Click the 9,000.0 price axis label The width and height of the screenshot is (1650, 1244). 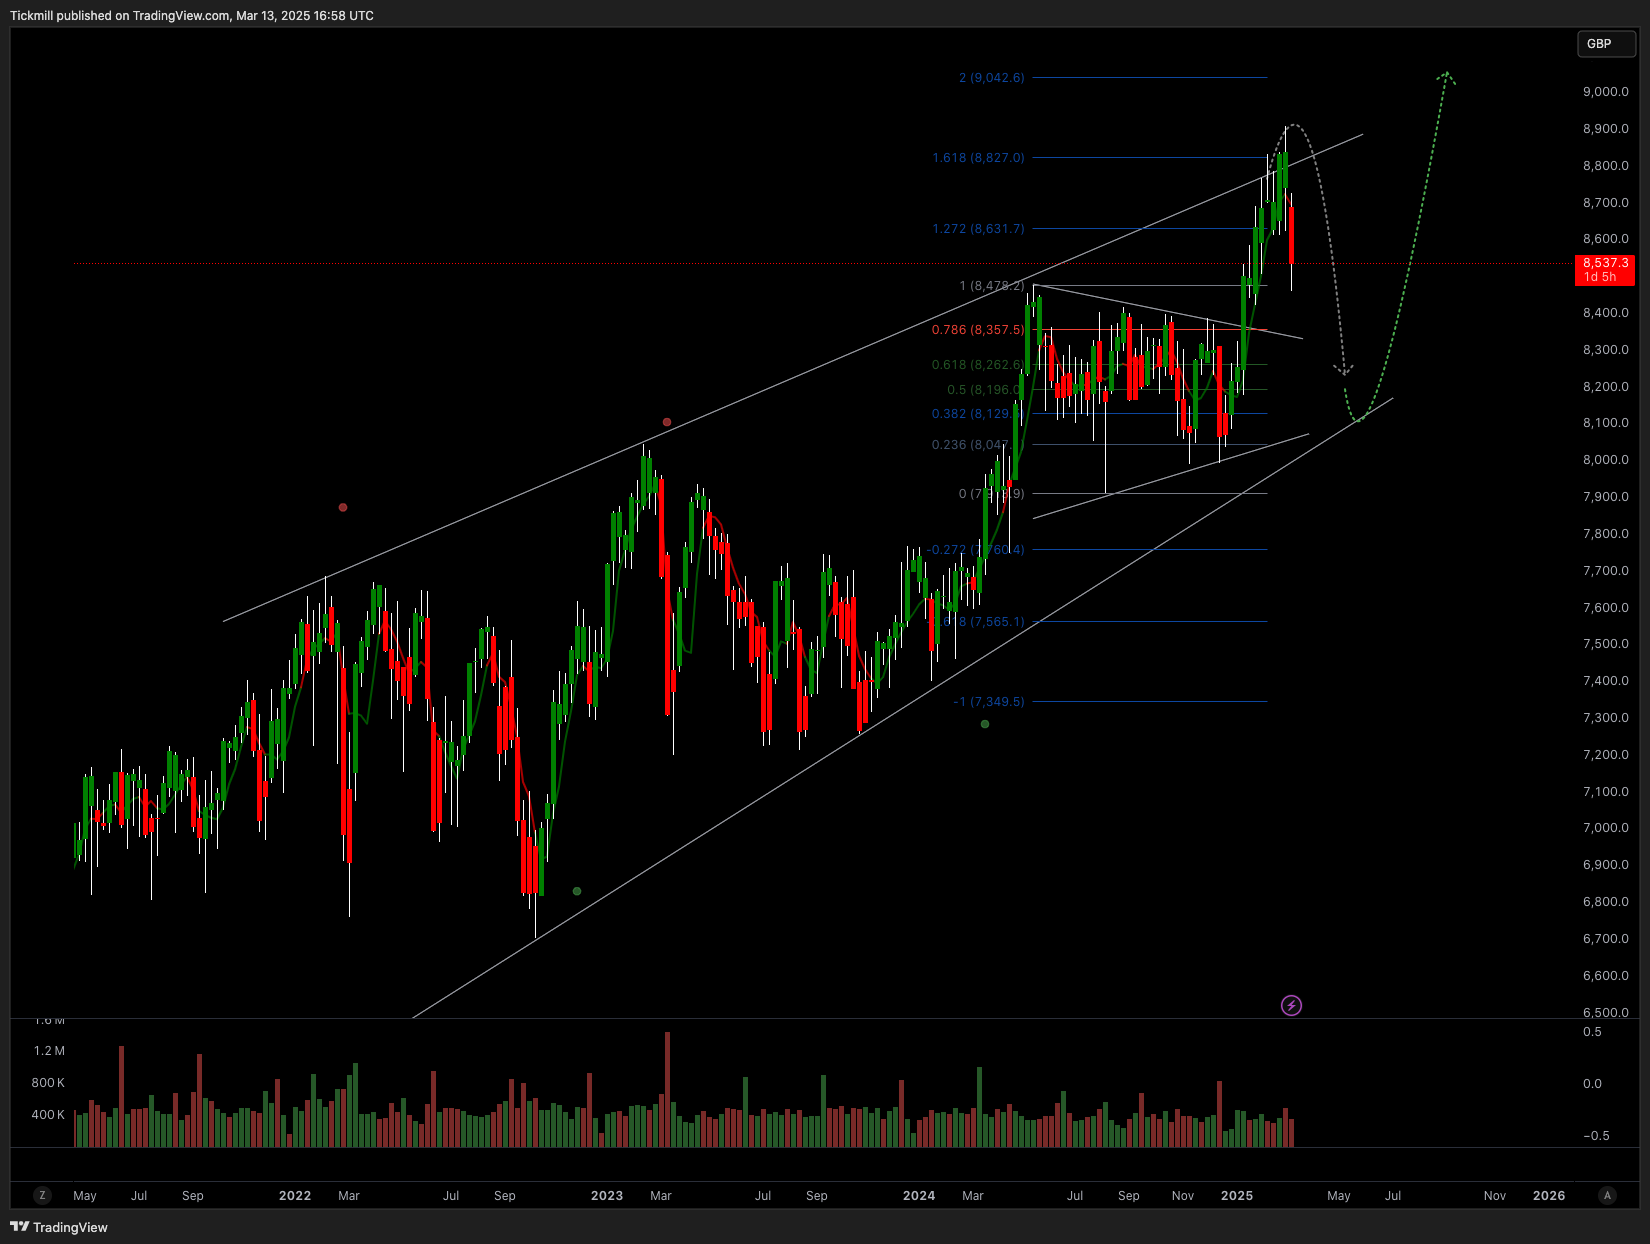coord(1605,92)
